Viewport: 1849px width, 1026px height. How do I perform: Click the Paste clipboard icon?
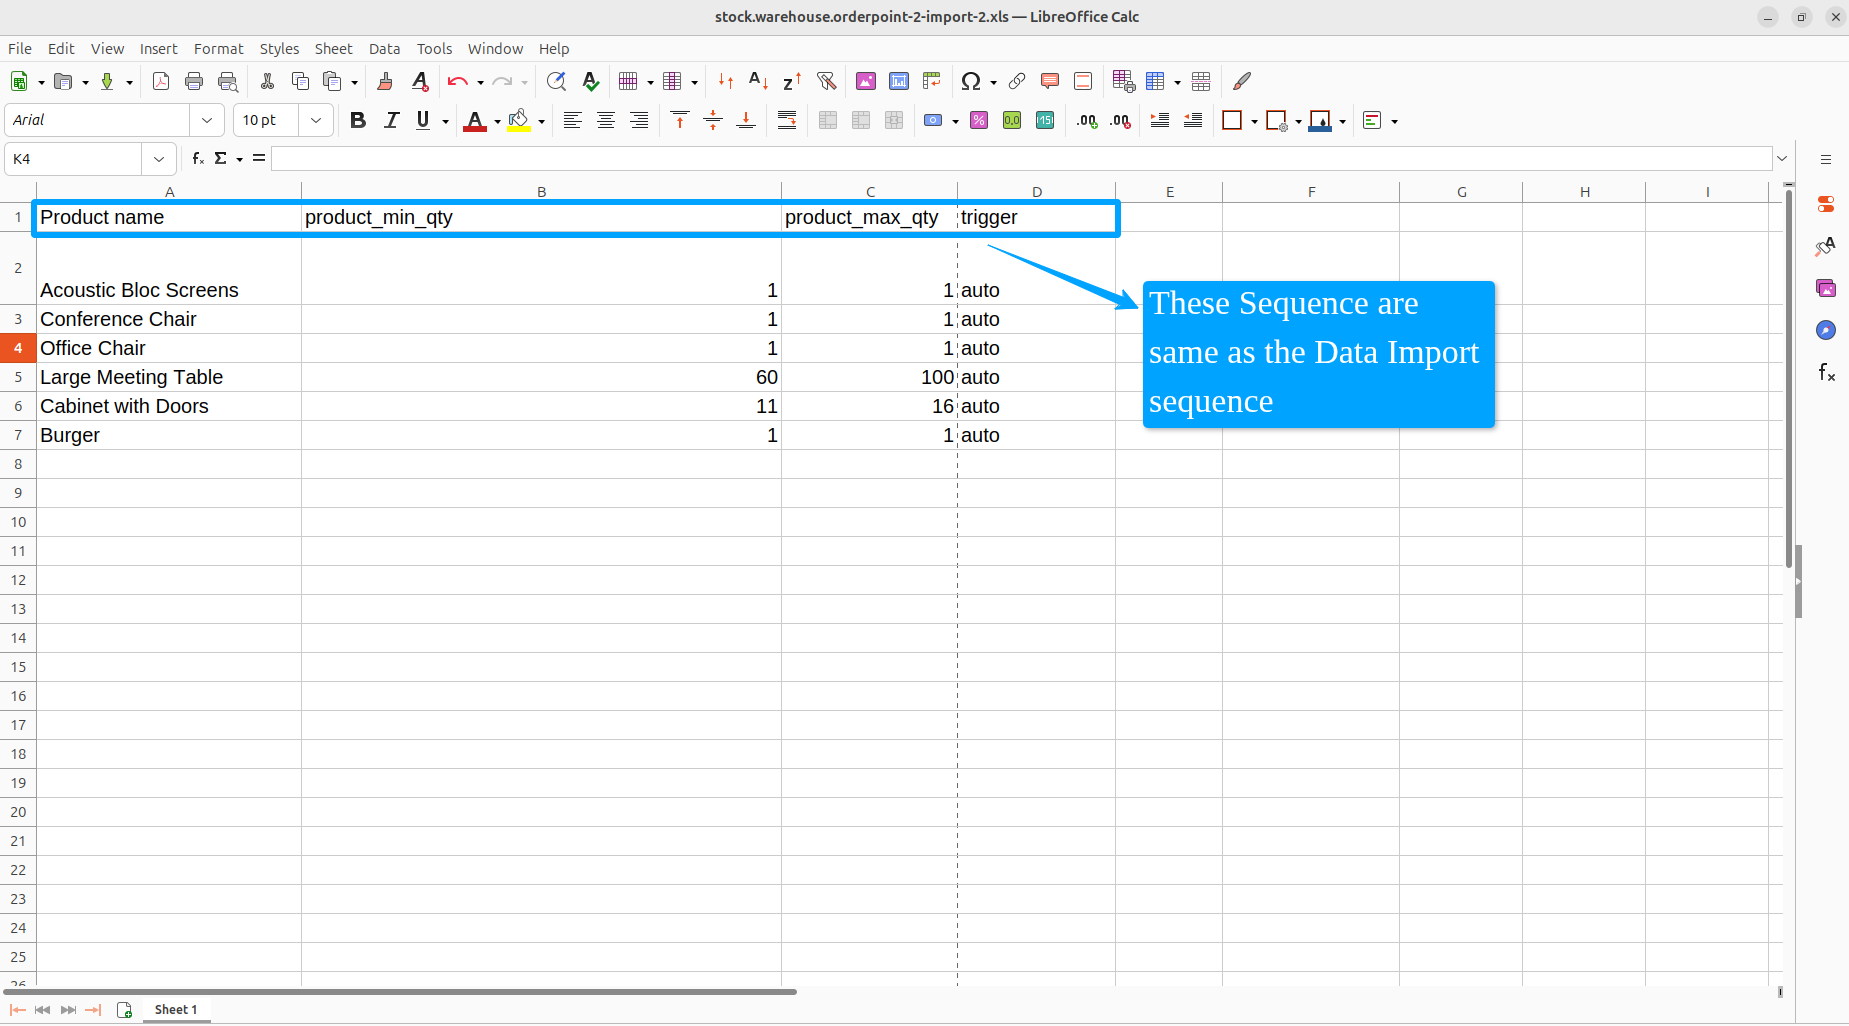click(x=333, y=82)
